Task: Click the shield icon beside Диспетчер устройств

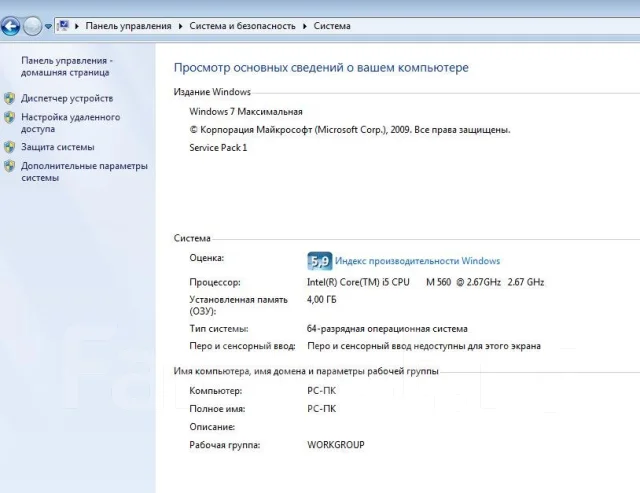Action: coord(9,98)
